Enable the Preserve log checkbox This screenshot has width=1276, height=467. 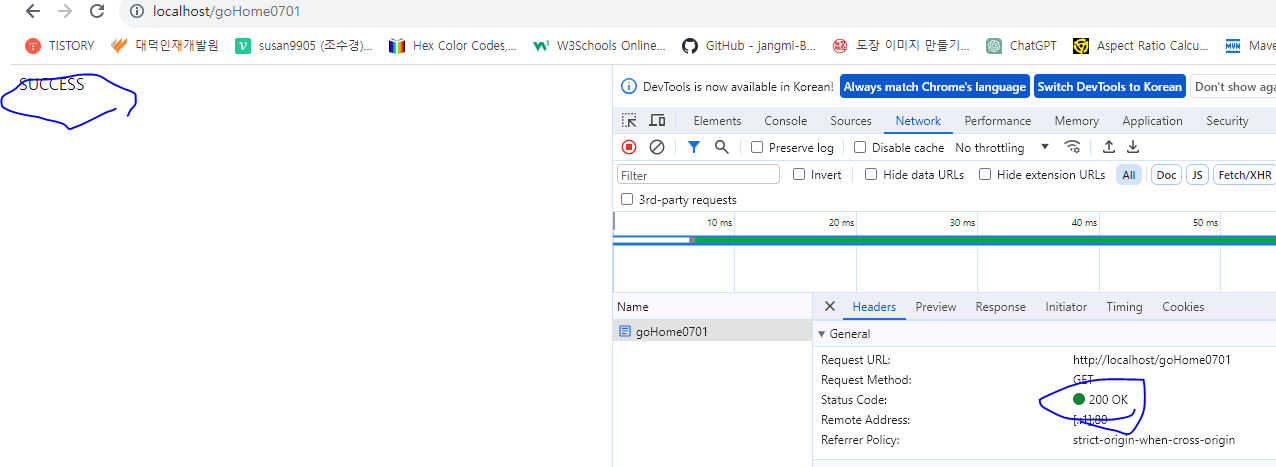pyautogui.click(x=757, y=147)
